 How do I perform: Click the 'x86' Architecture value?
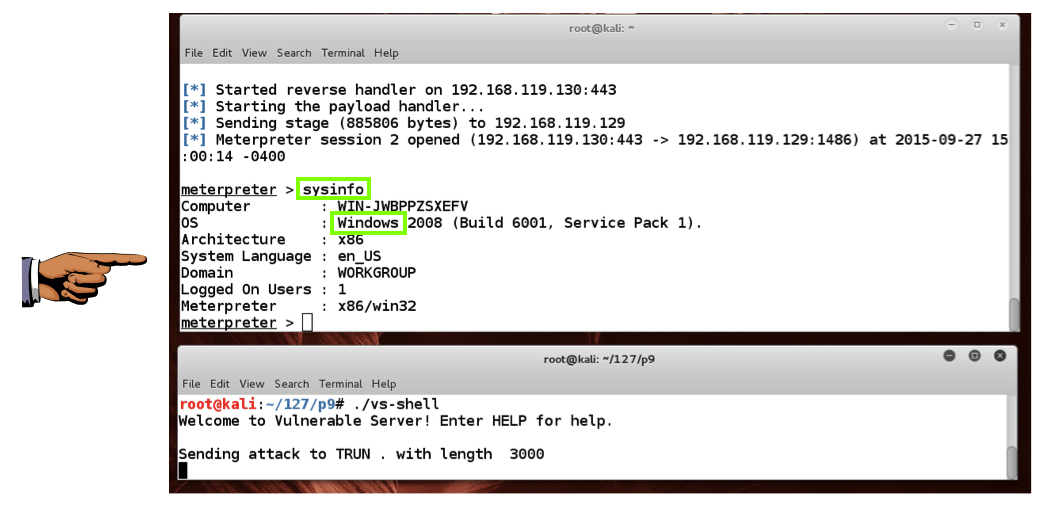[351, 239]
